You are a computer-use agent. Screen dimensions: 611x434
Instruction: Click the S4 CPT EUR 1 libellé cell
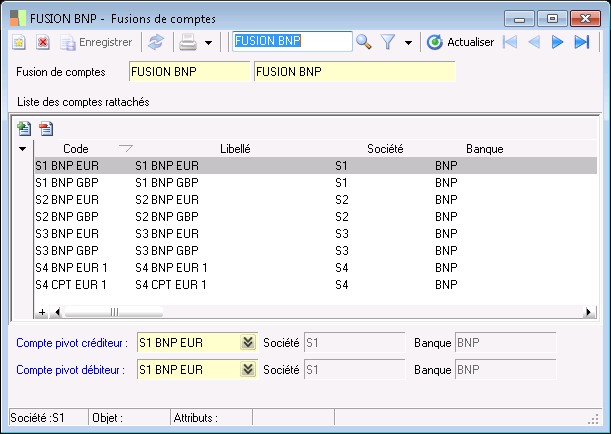(171, 285)
